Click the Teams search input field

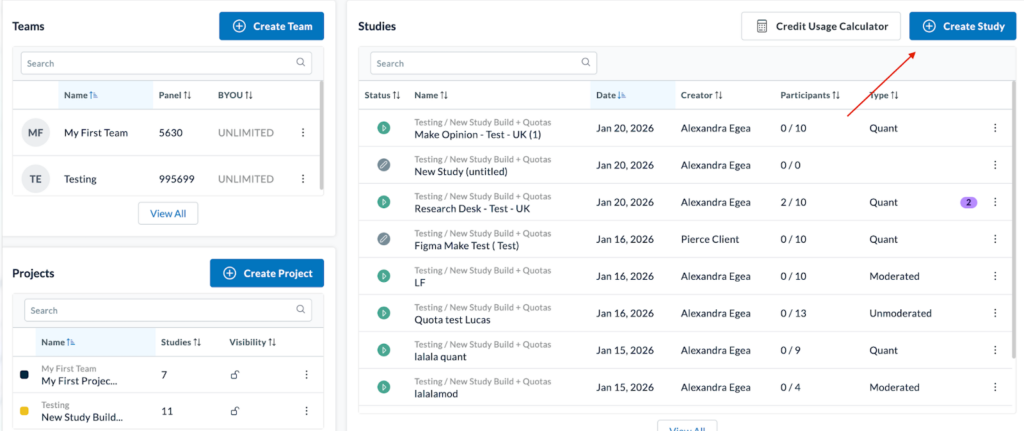point(160,63)
